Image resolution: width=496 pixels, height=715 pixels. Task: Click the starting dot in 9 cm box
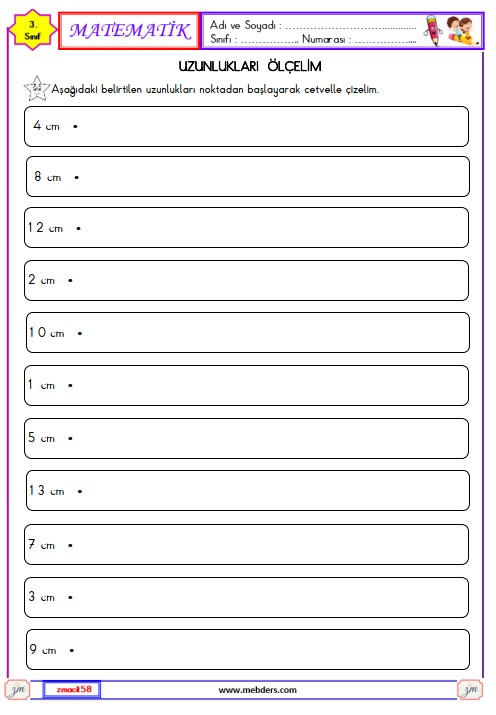tap(72, 650)
